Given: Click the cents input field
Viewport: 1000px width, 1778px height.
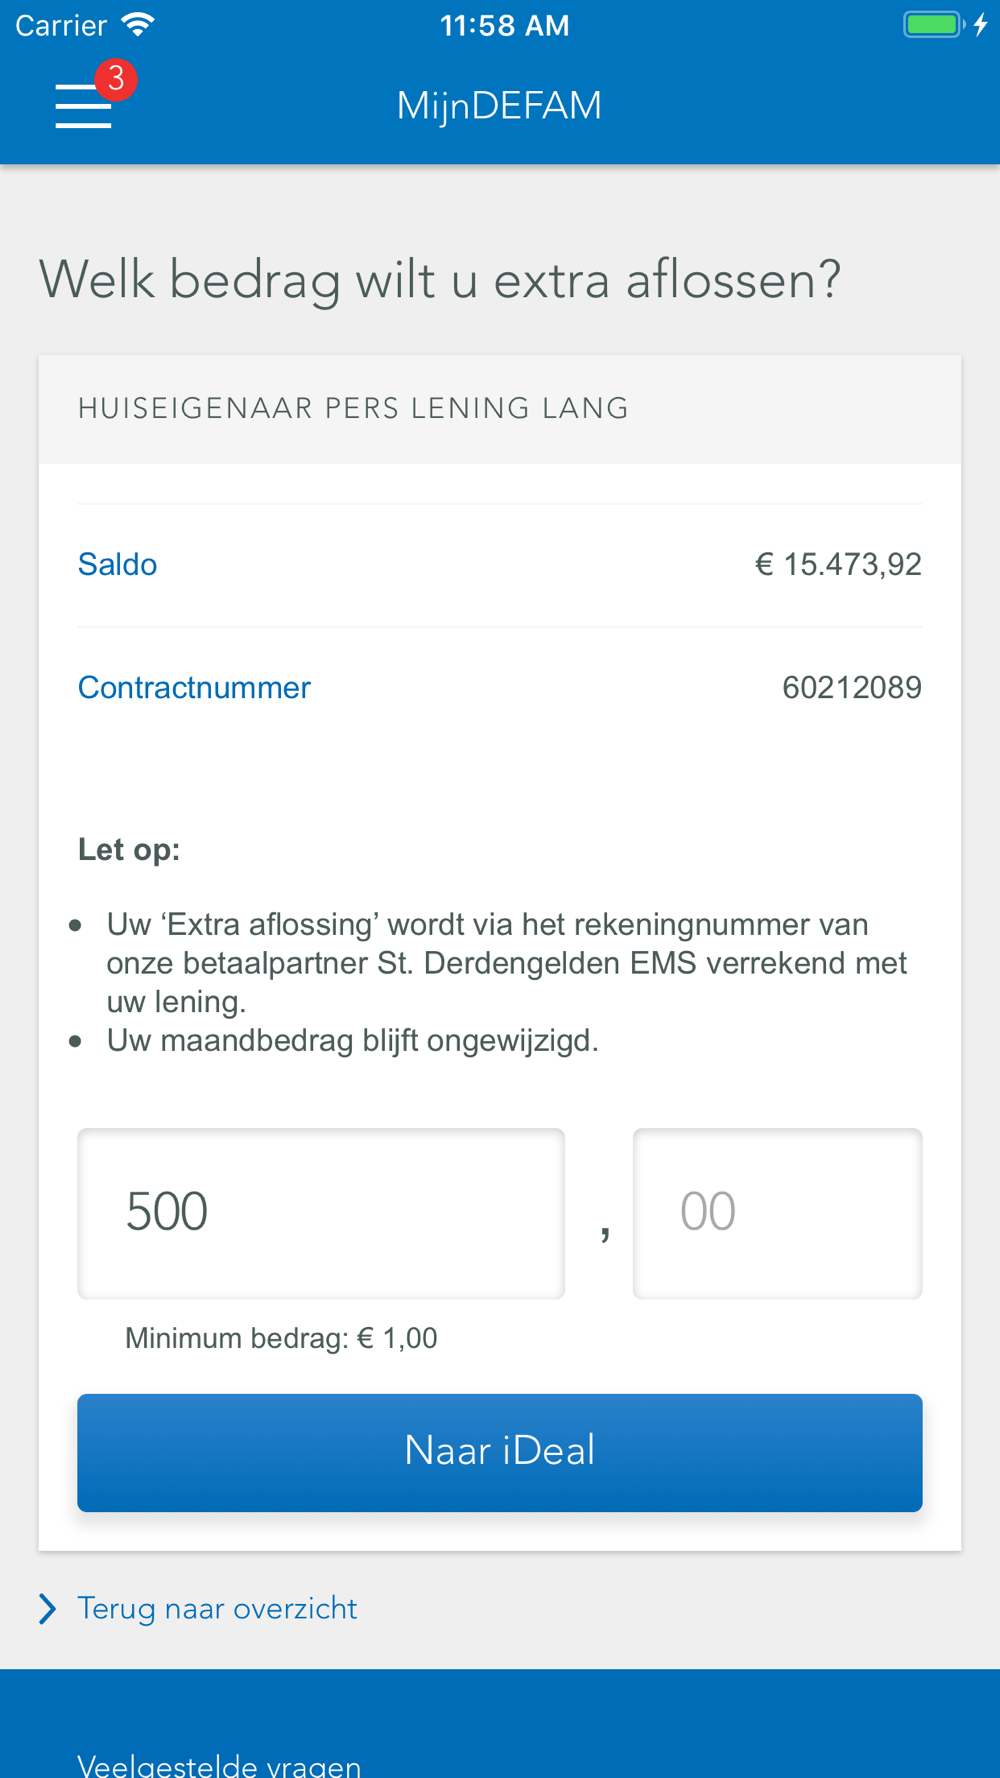Looking at the screenshot, I should (x=777, y=1213).
